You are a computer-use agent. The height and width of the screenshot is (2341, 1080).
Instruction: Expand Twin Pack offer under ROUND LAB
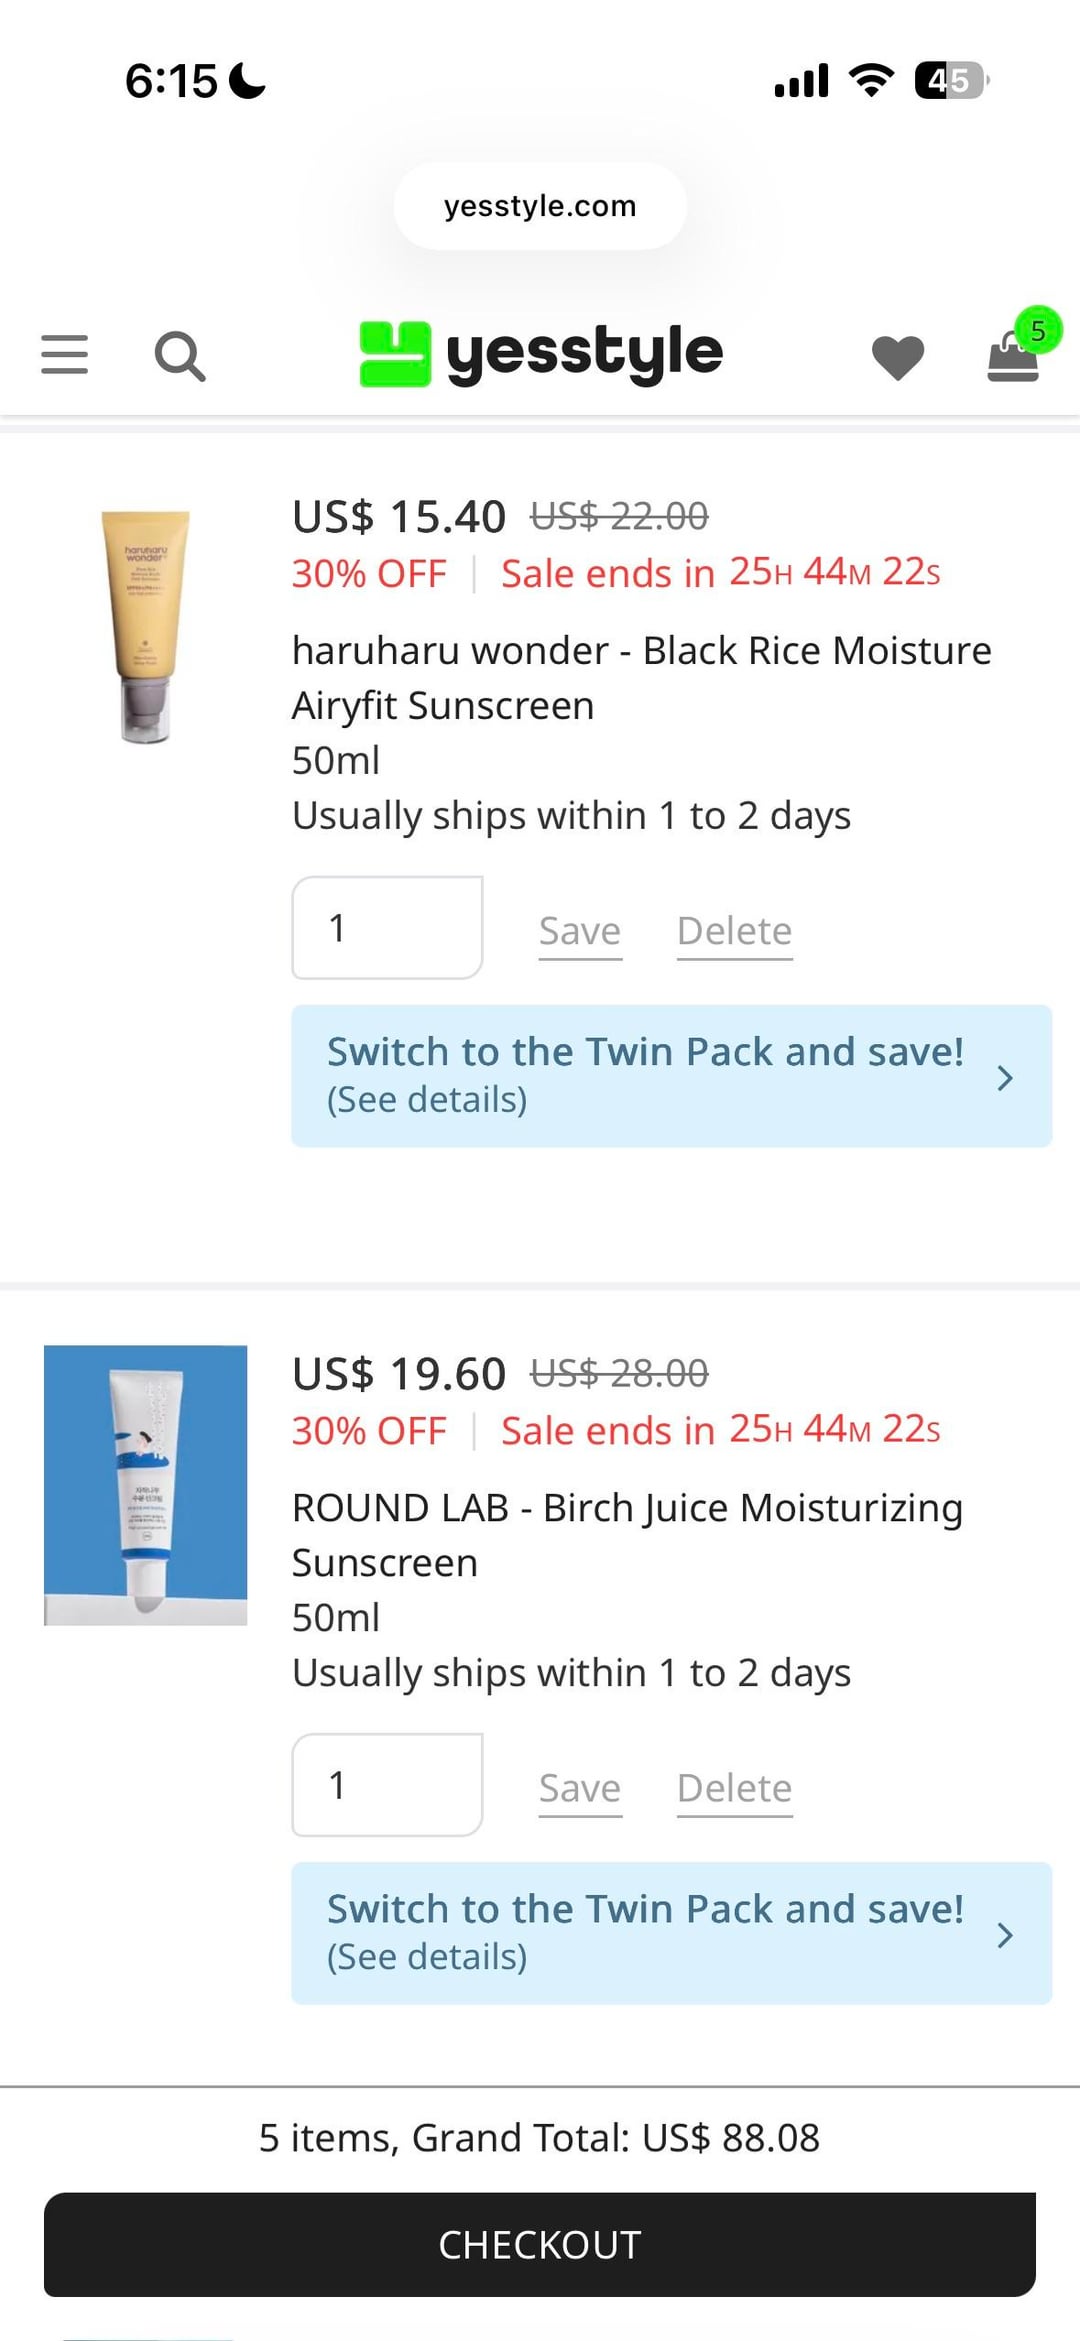(671, 1933)
